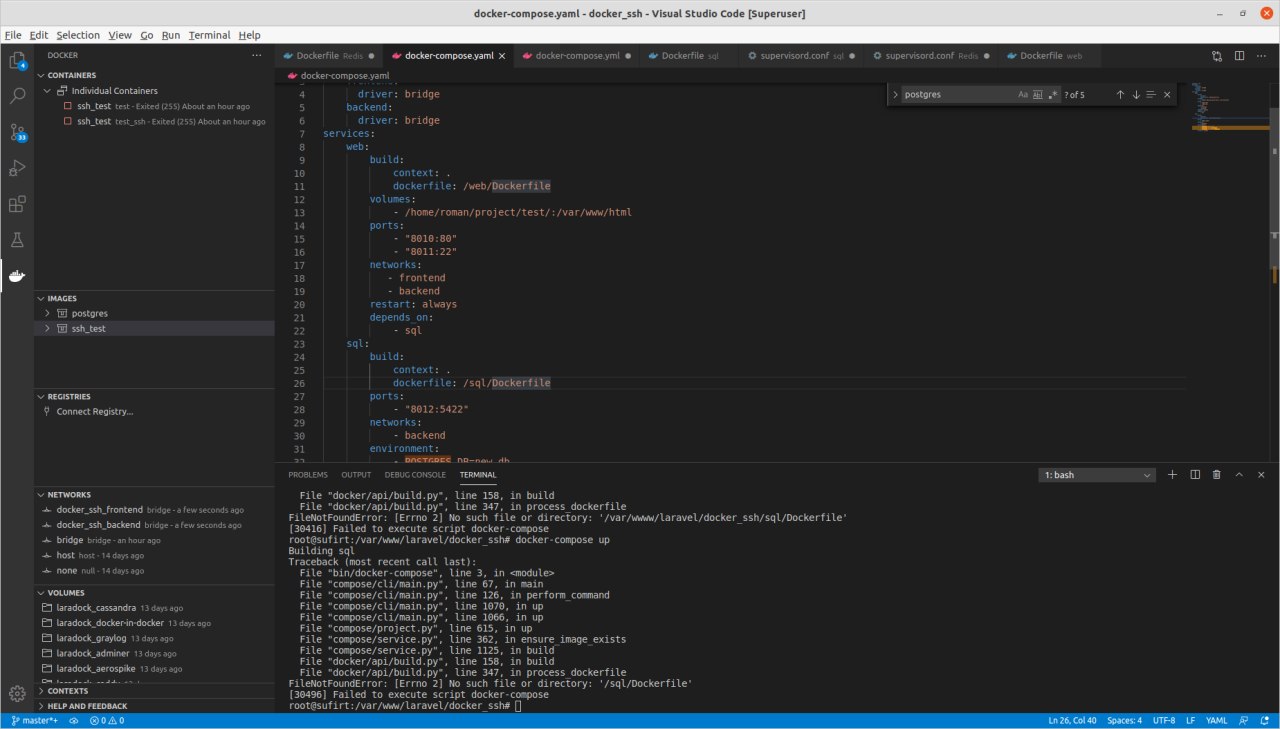Click master branch in status bar
The image size is (1280, 729).
click(x=34, y=721)
